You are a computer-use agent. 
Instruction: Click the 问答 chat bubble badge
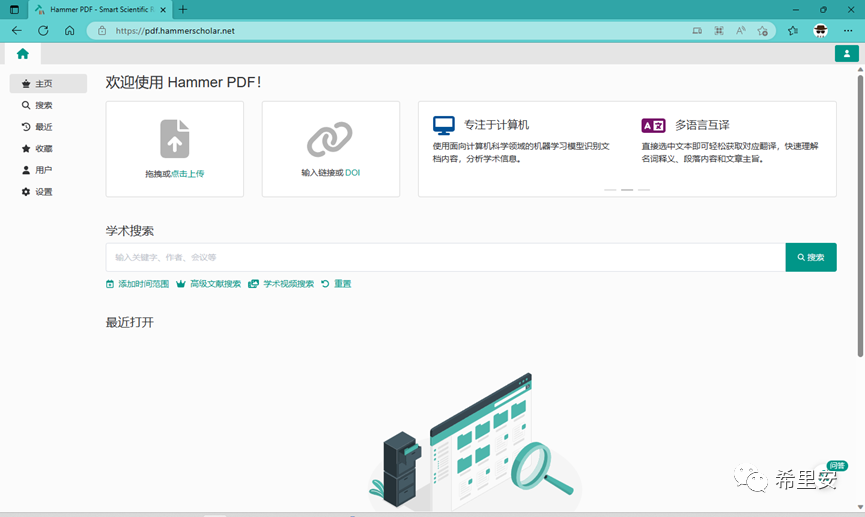pos(836,466)
